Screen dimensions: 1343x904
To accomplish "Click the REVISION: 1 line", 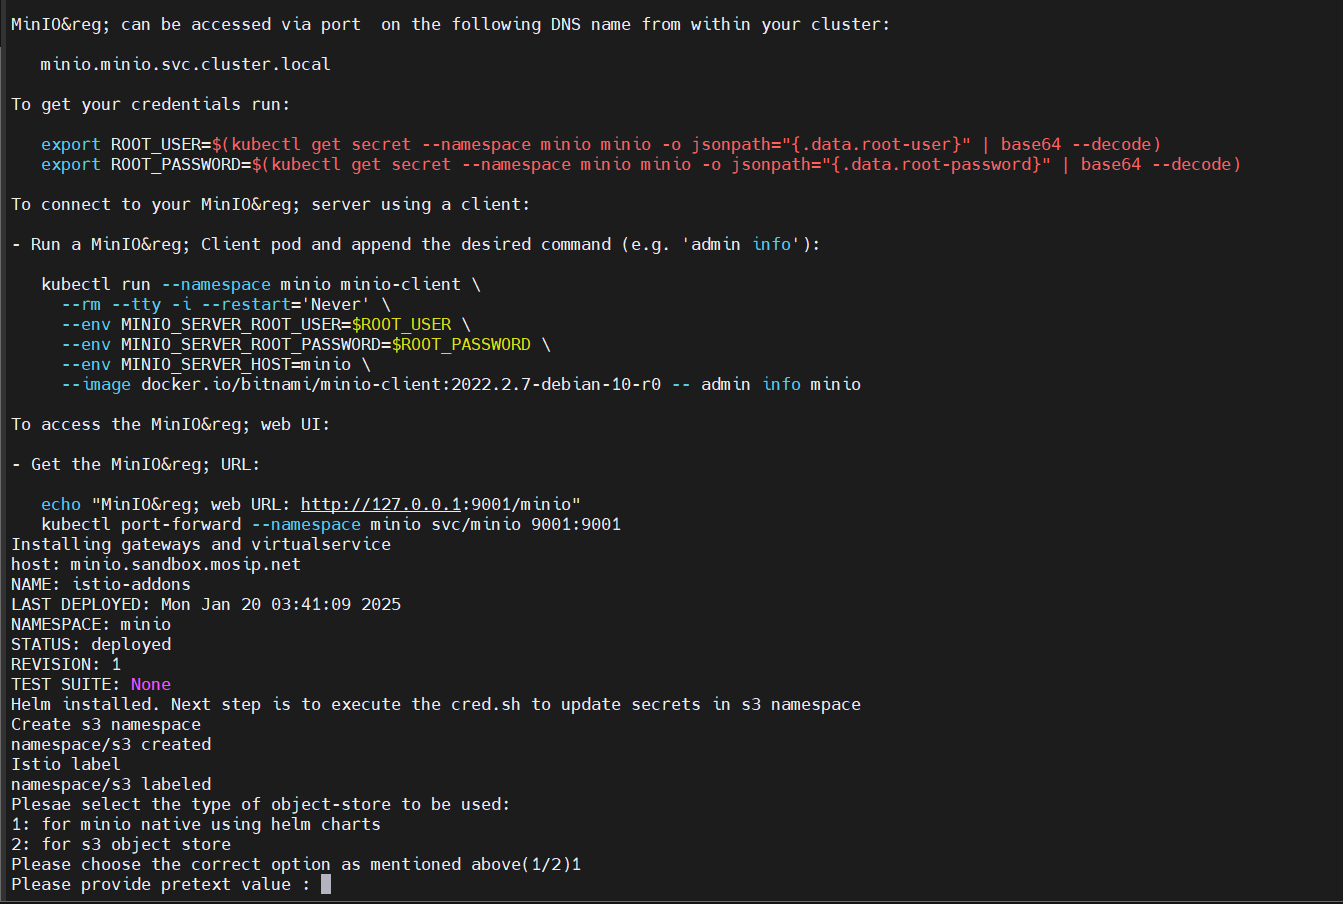I will [65, 664].
